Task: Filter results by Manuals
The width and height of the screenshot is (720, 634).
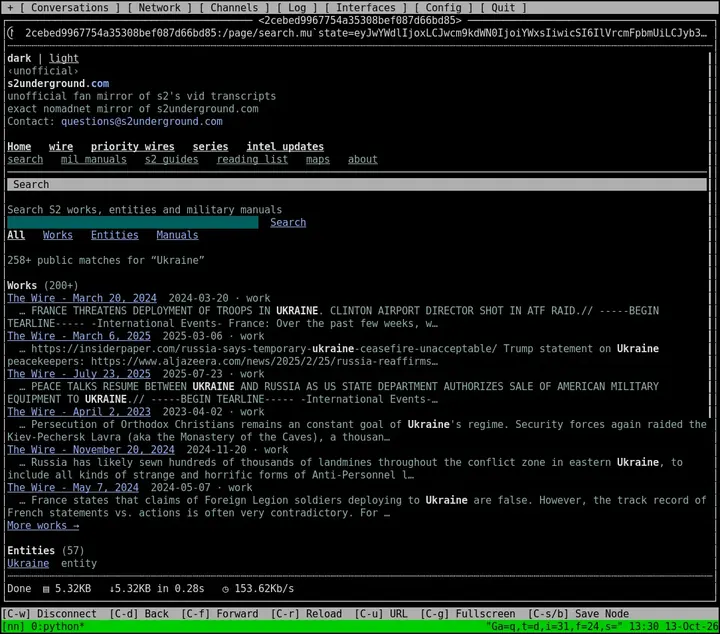Action: pos(177,235)
